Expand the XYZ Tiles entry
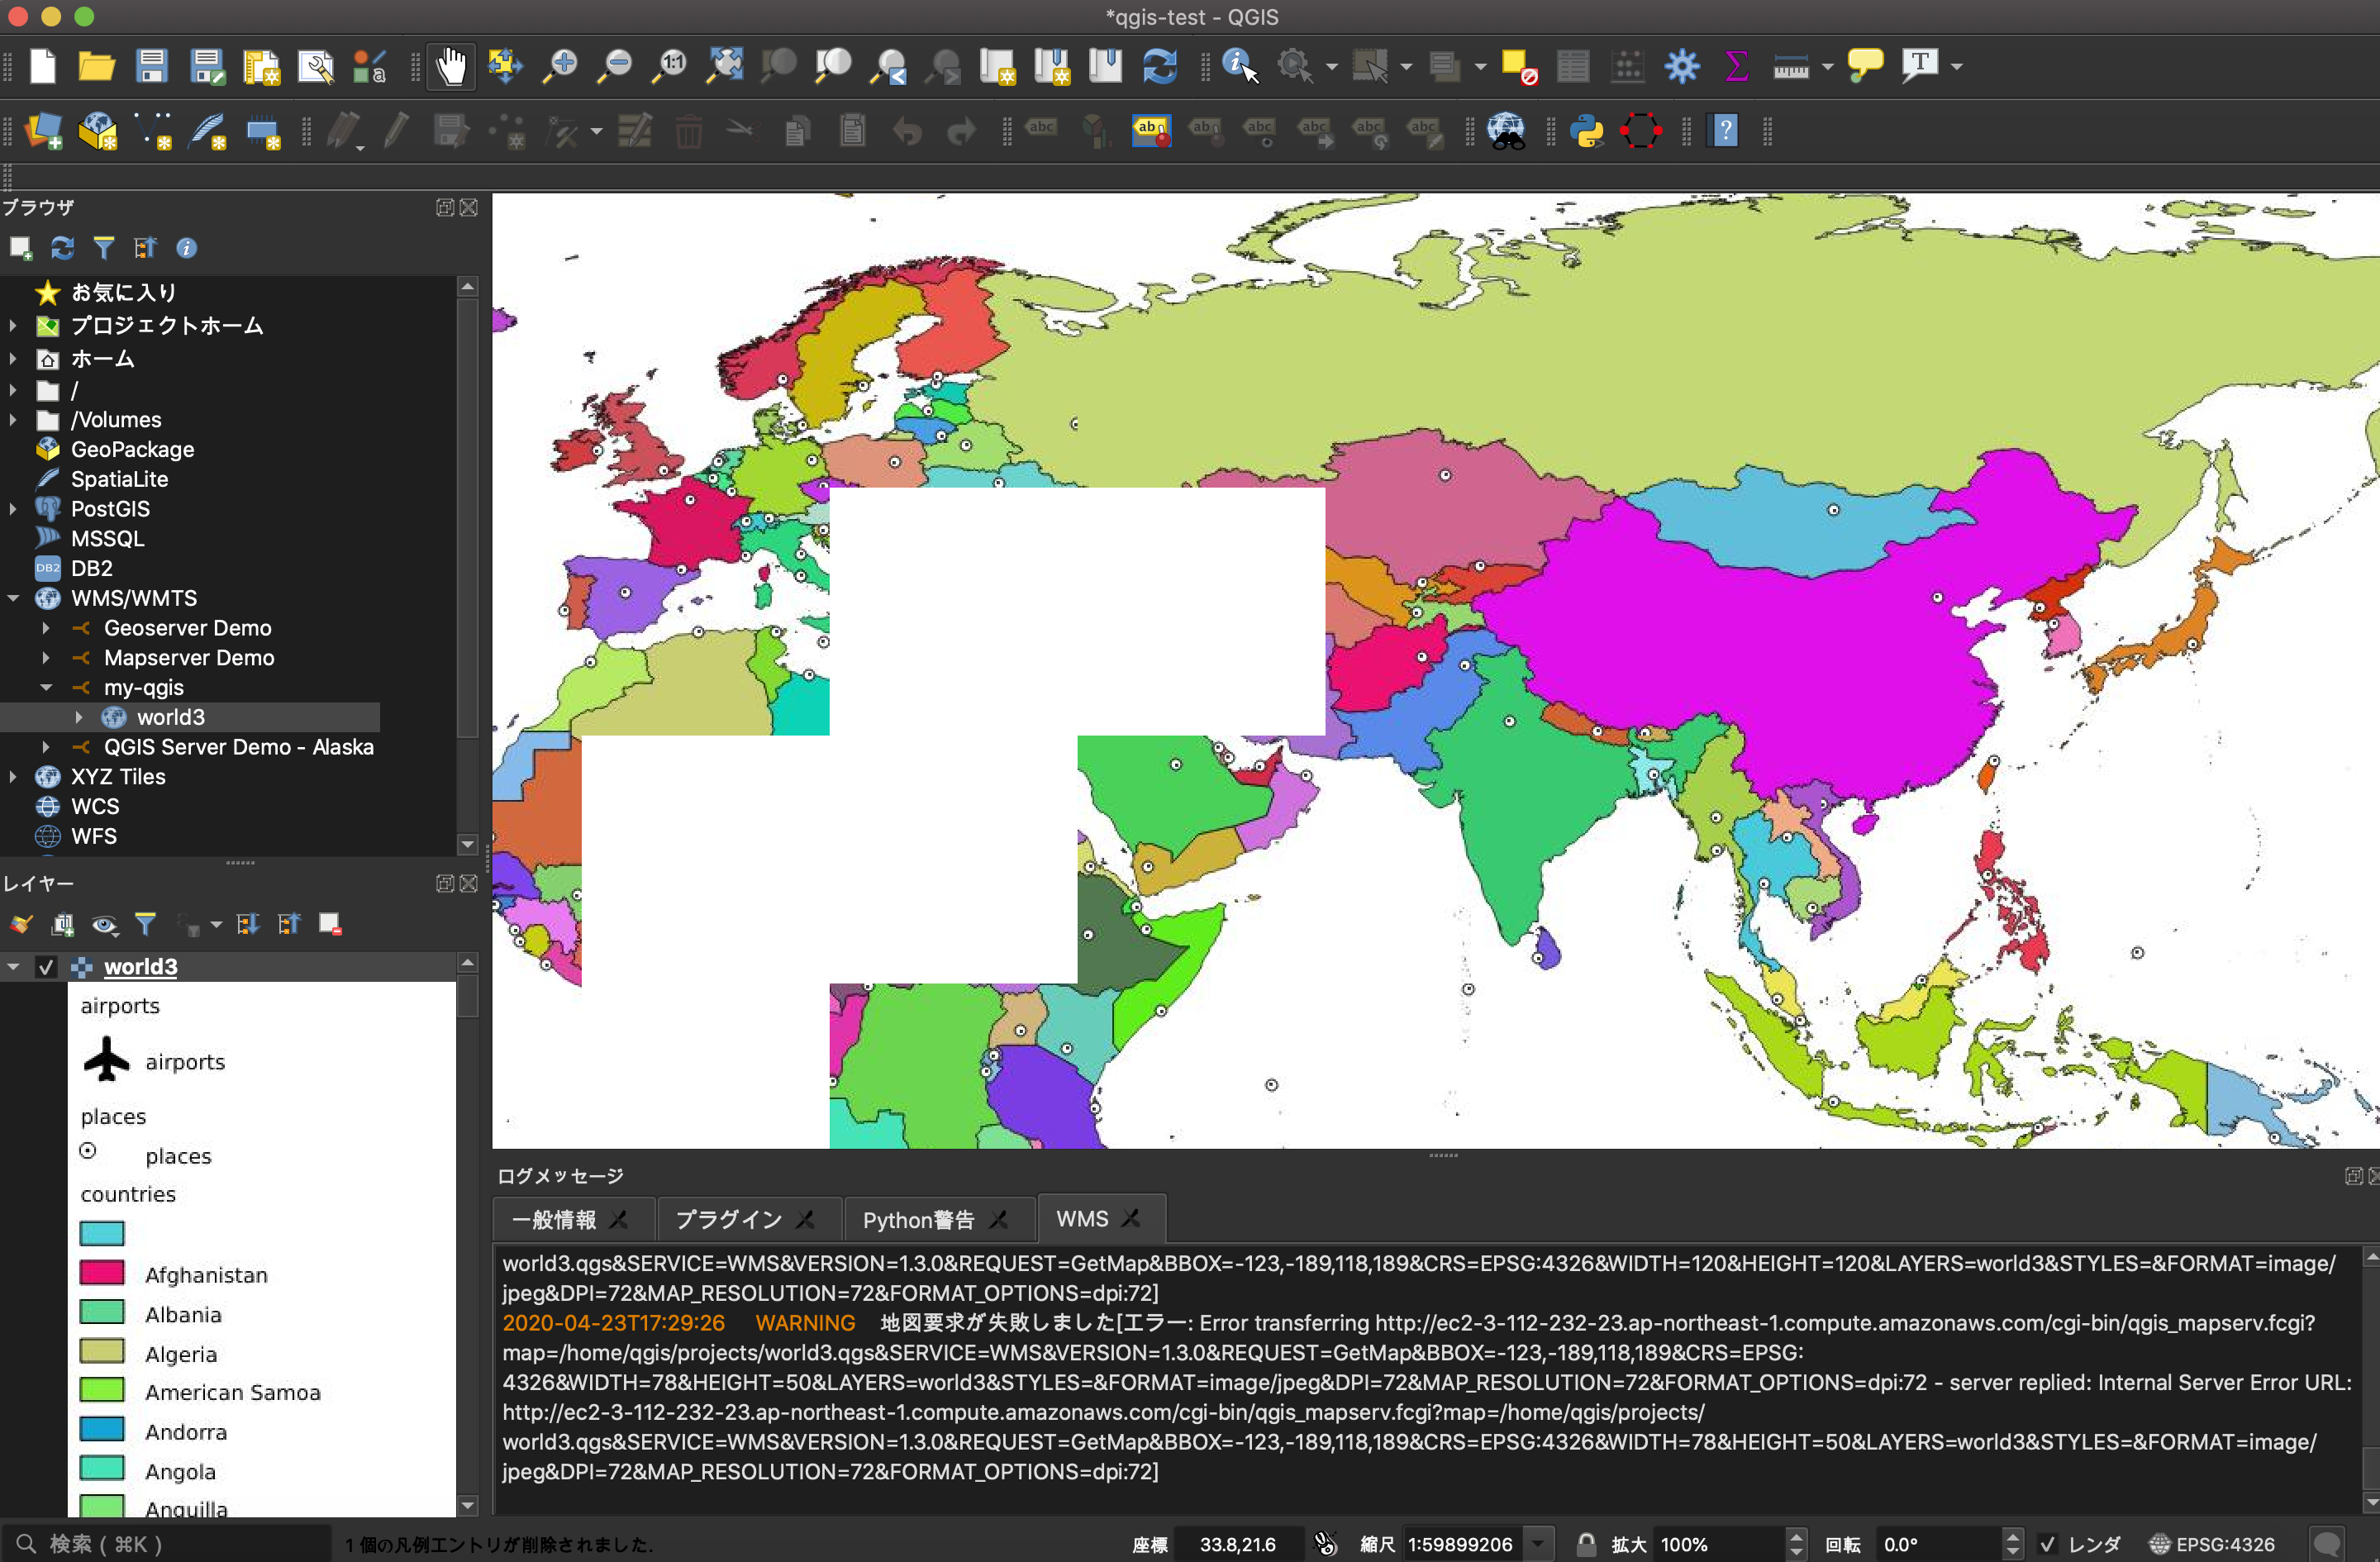Image resolution: width=2380 pixels, height=1562 pixels. click(12, 776)
